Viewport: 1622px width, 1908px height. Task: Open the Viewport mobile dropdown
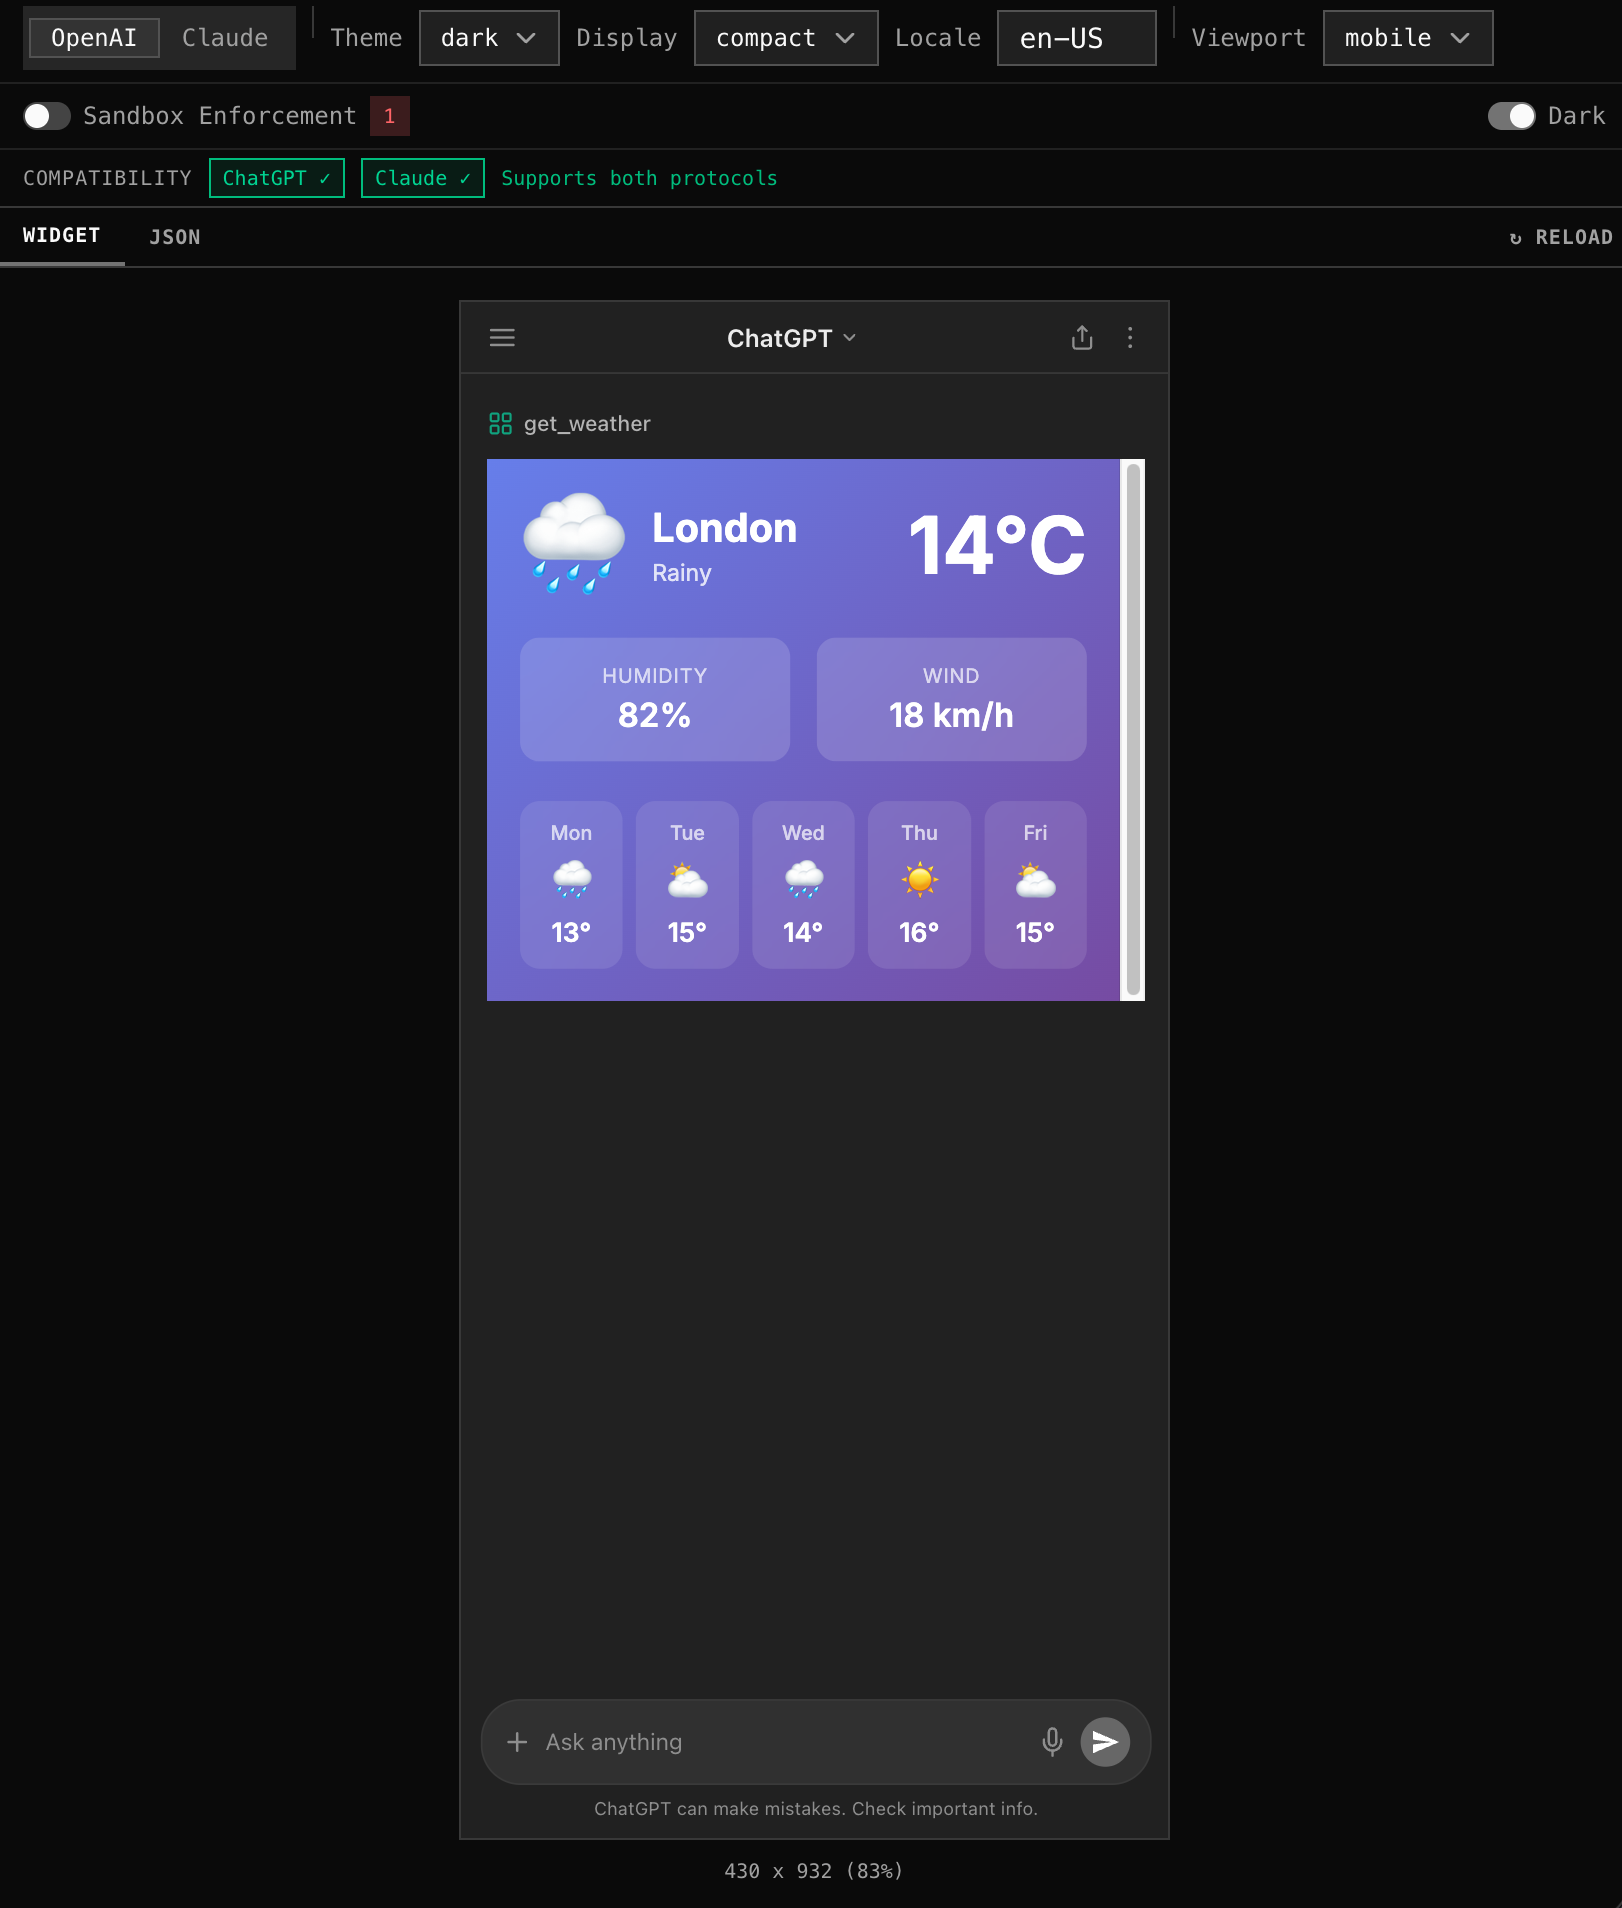[1407, 38]
